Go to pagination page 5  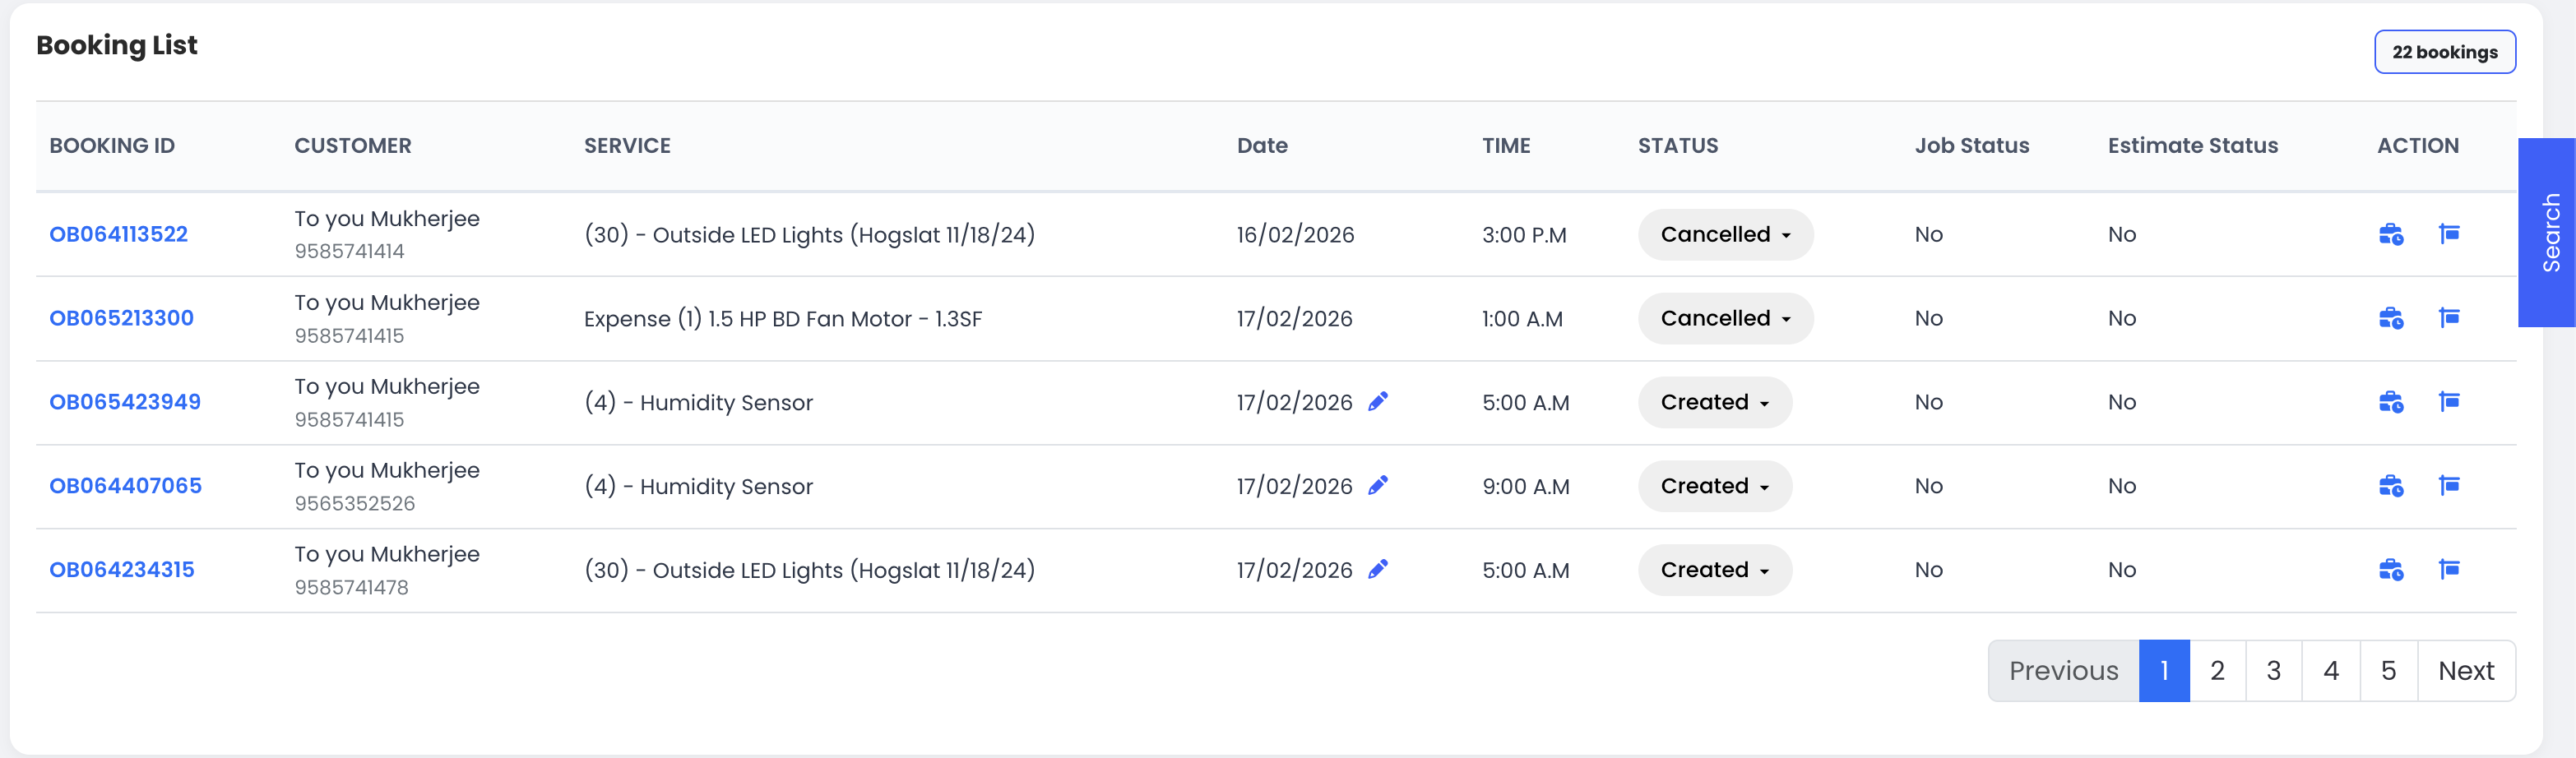click(2388, 671)
